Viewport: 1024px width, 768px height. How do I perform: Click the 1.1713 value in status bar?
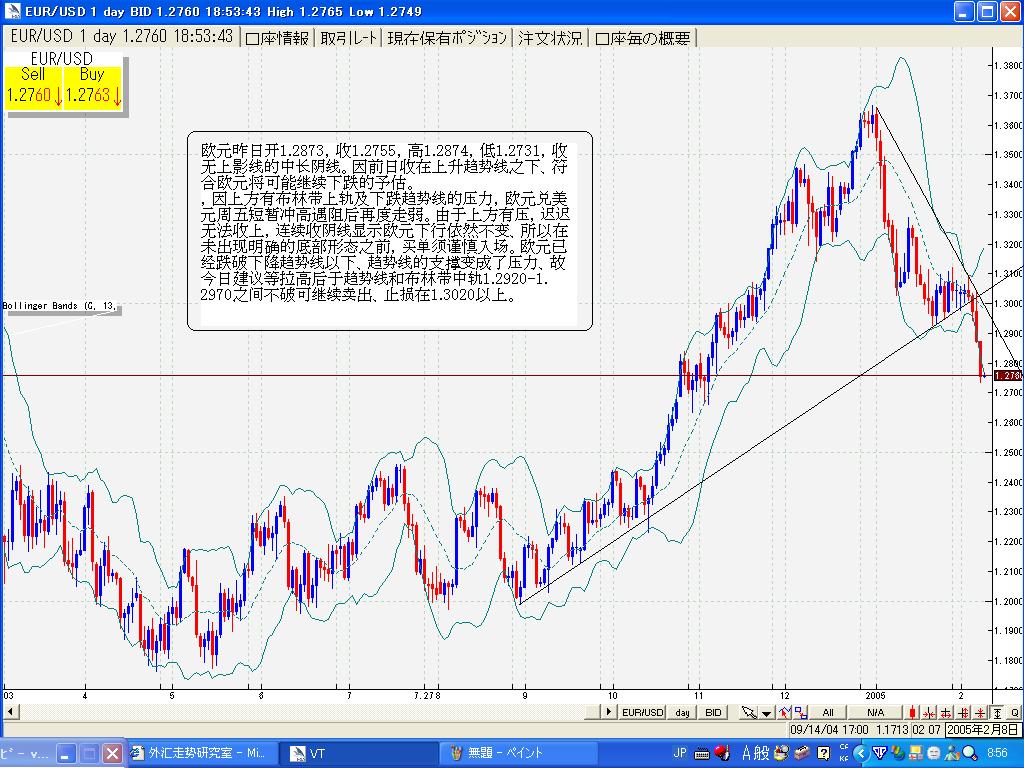tap(892, 729)
